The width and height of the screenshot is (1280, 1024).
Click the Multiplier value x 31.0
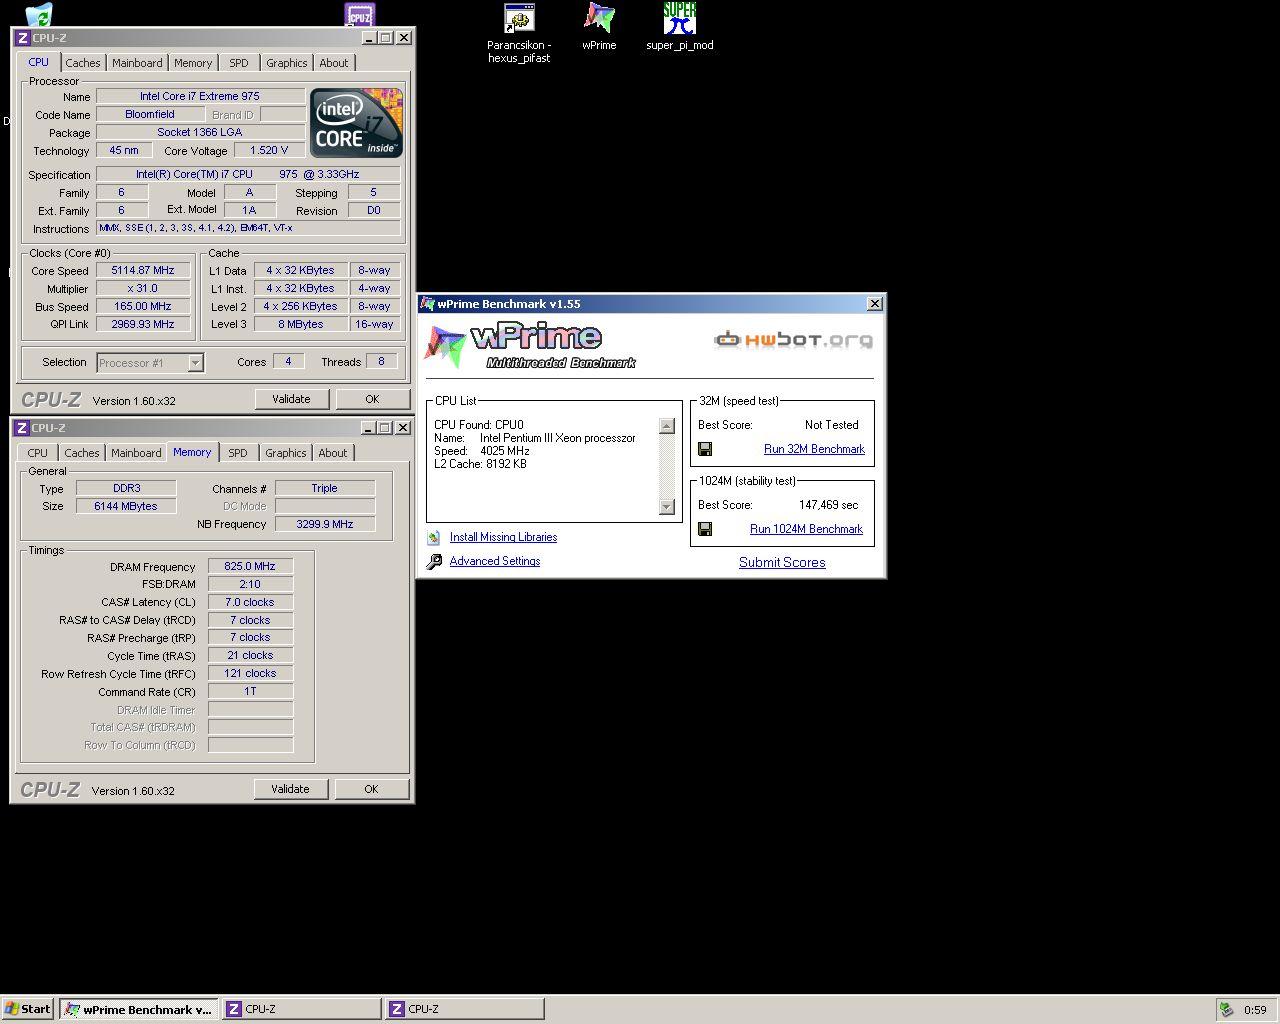[143, 289]
